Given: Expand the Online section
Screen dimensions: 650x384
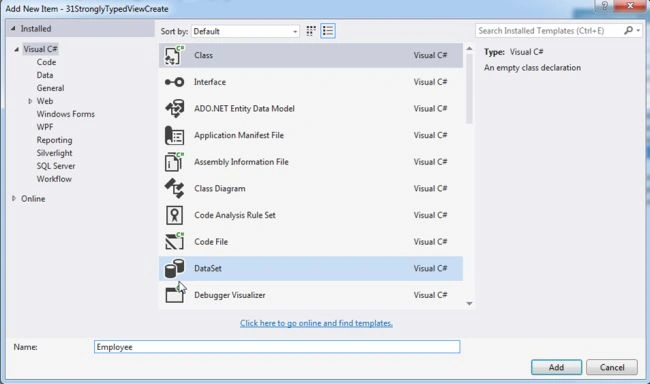Looking at the screenshot, I should click(14, 199).
